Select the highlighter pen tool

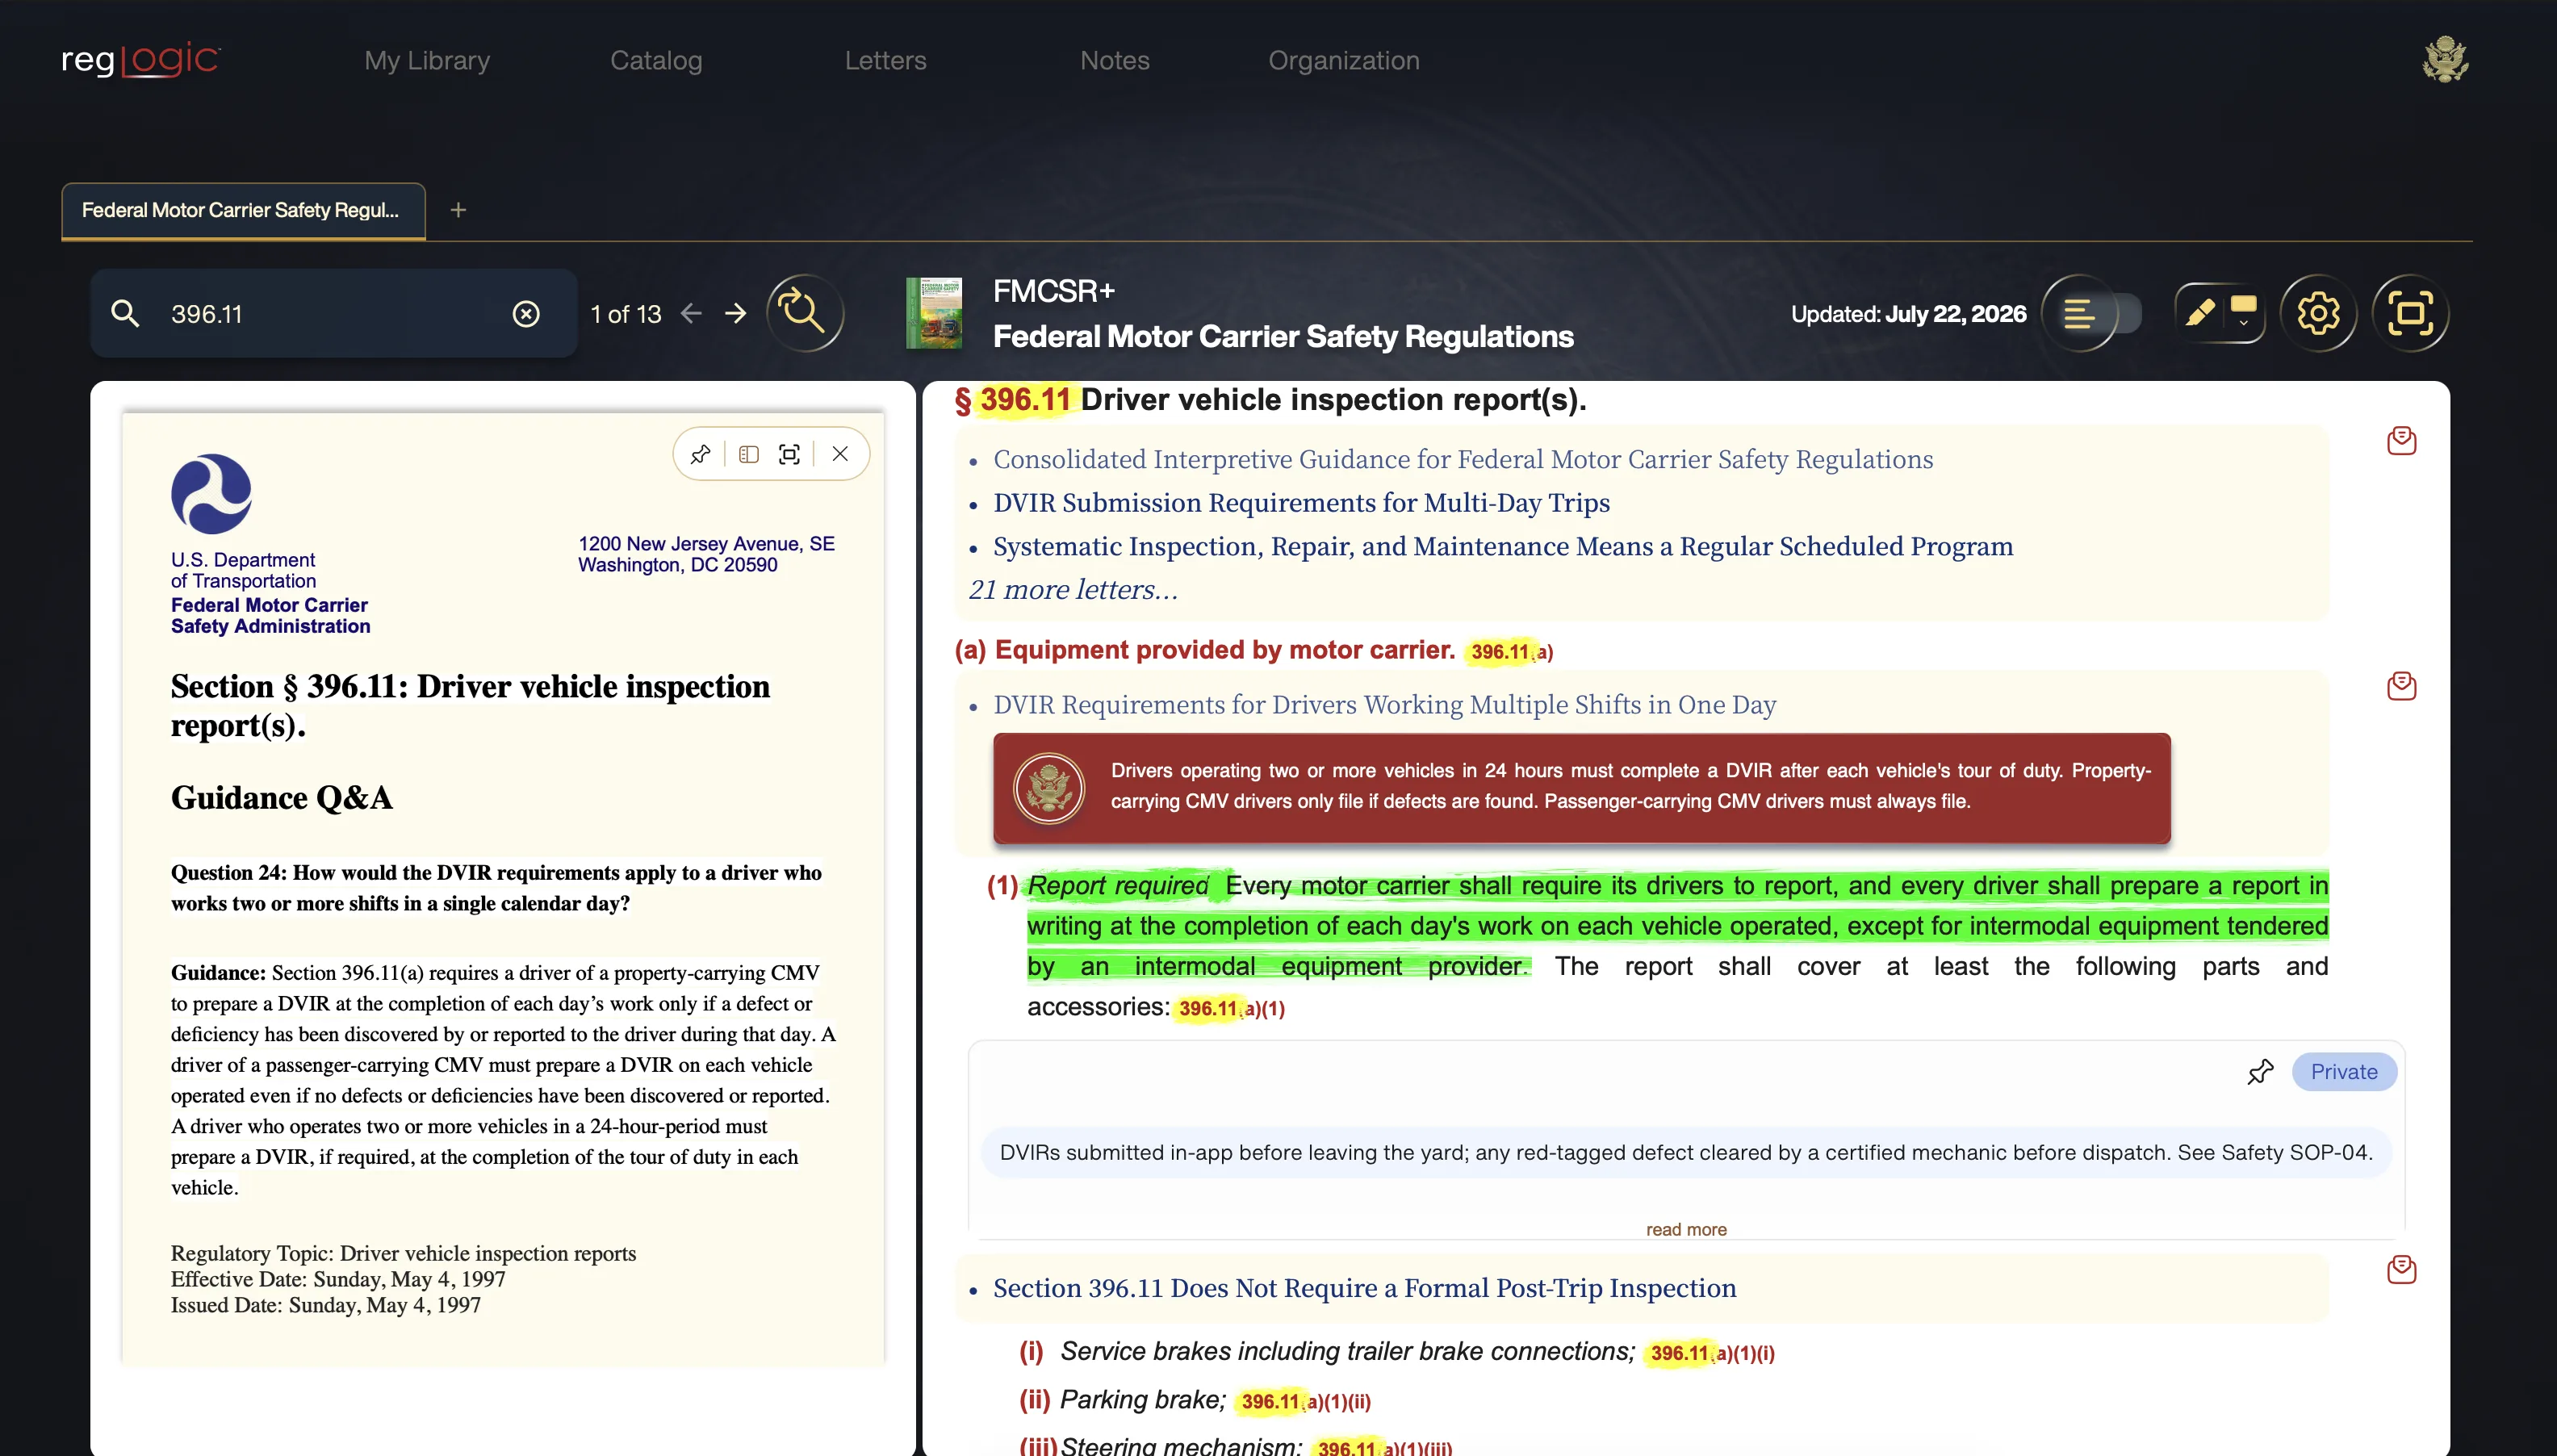pos(2199,313)
